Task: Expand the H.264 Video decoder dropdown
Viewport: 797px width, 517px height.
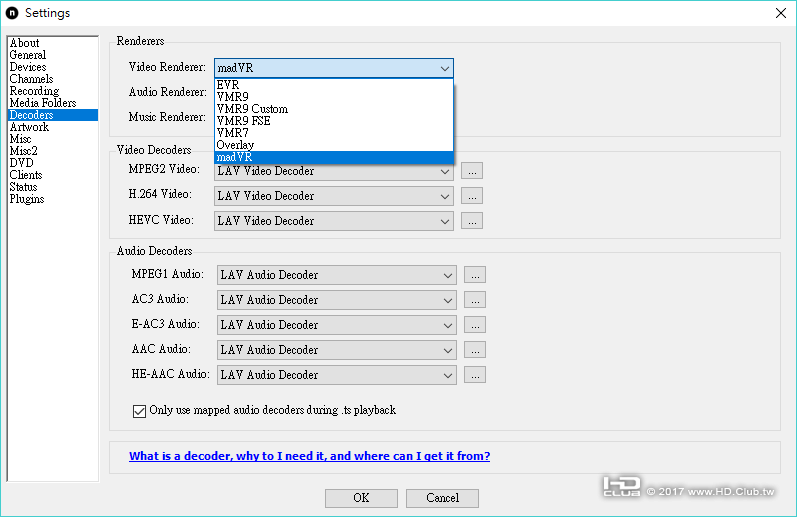Action: 333,196
